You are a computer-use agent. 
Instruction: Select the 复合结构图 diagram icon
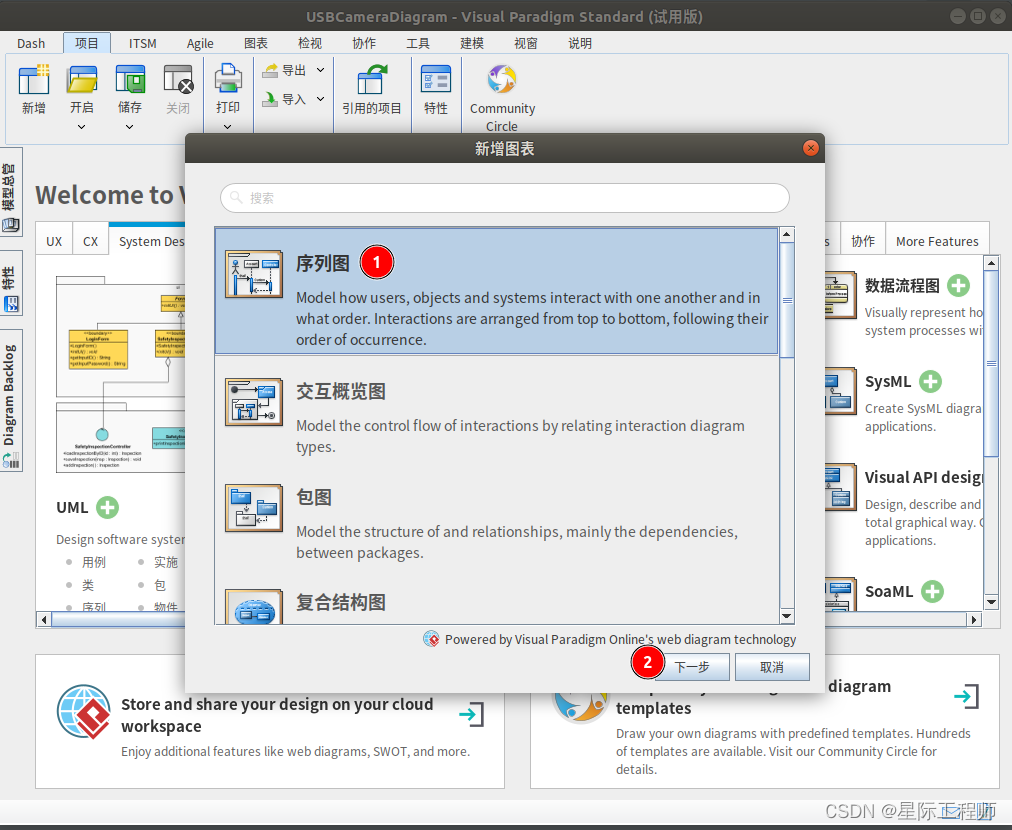coord(254,606)
